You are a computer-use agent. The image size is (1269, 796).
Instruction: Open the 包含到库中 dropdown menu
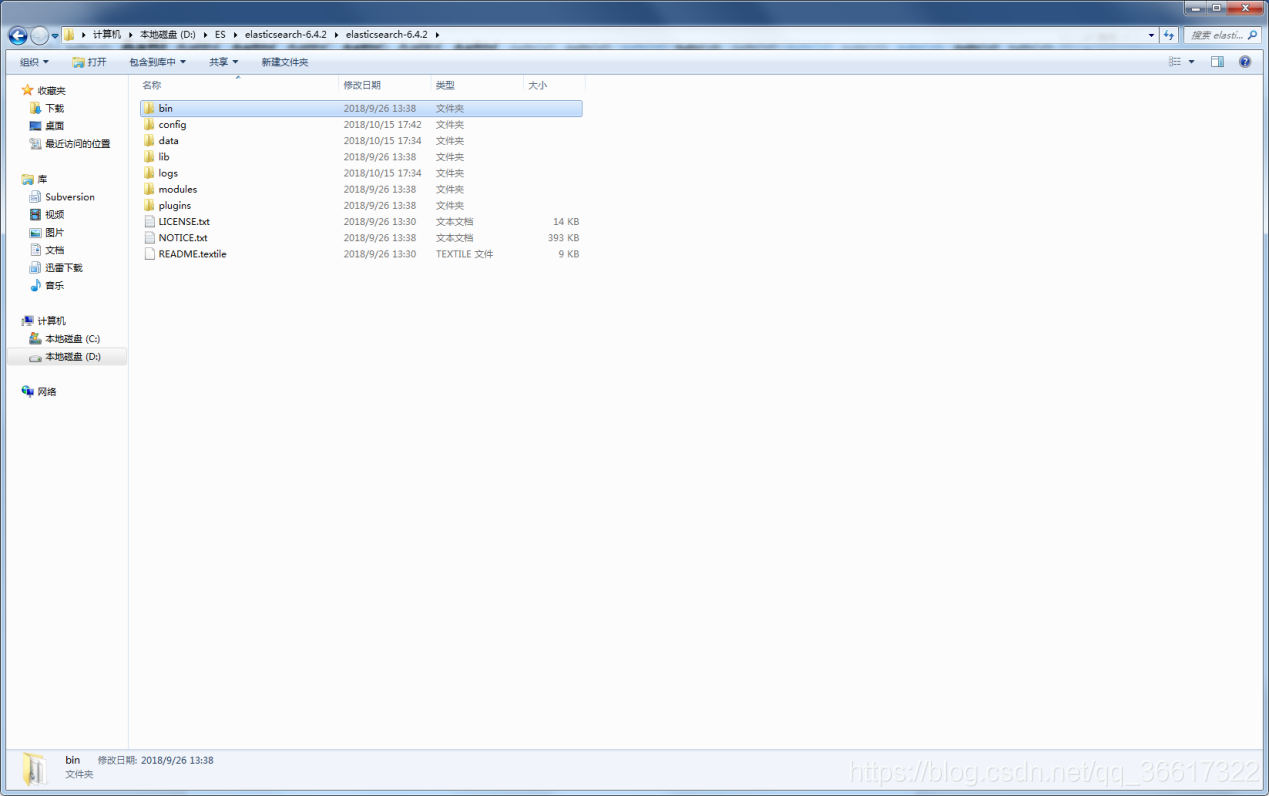point(157,62)
